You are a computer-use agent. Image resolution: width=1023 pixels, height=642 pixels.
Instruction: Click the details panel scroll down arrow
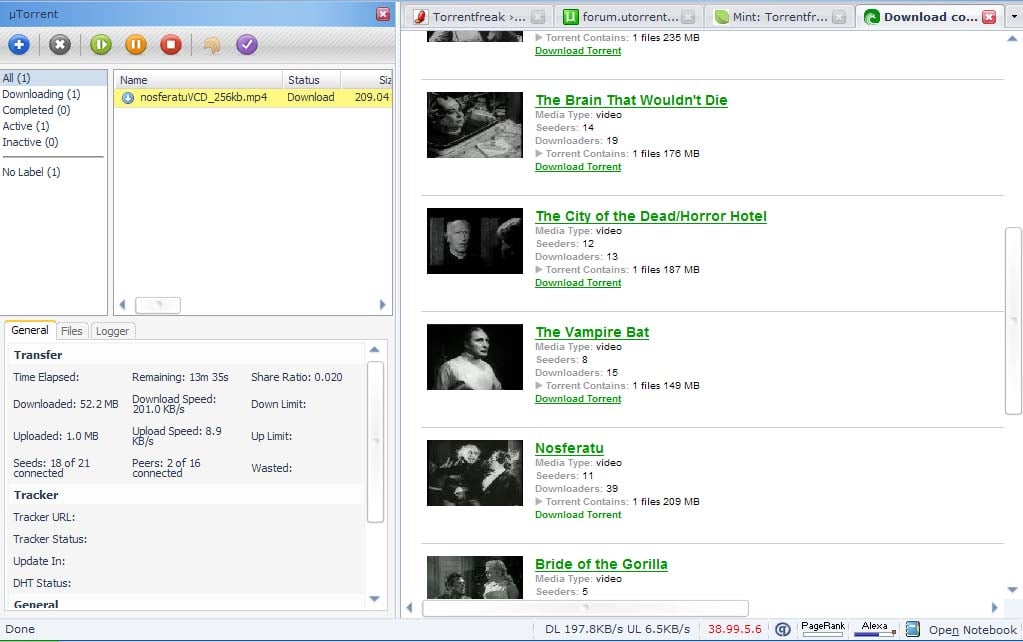click(374, 598)
